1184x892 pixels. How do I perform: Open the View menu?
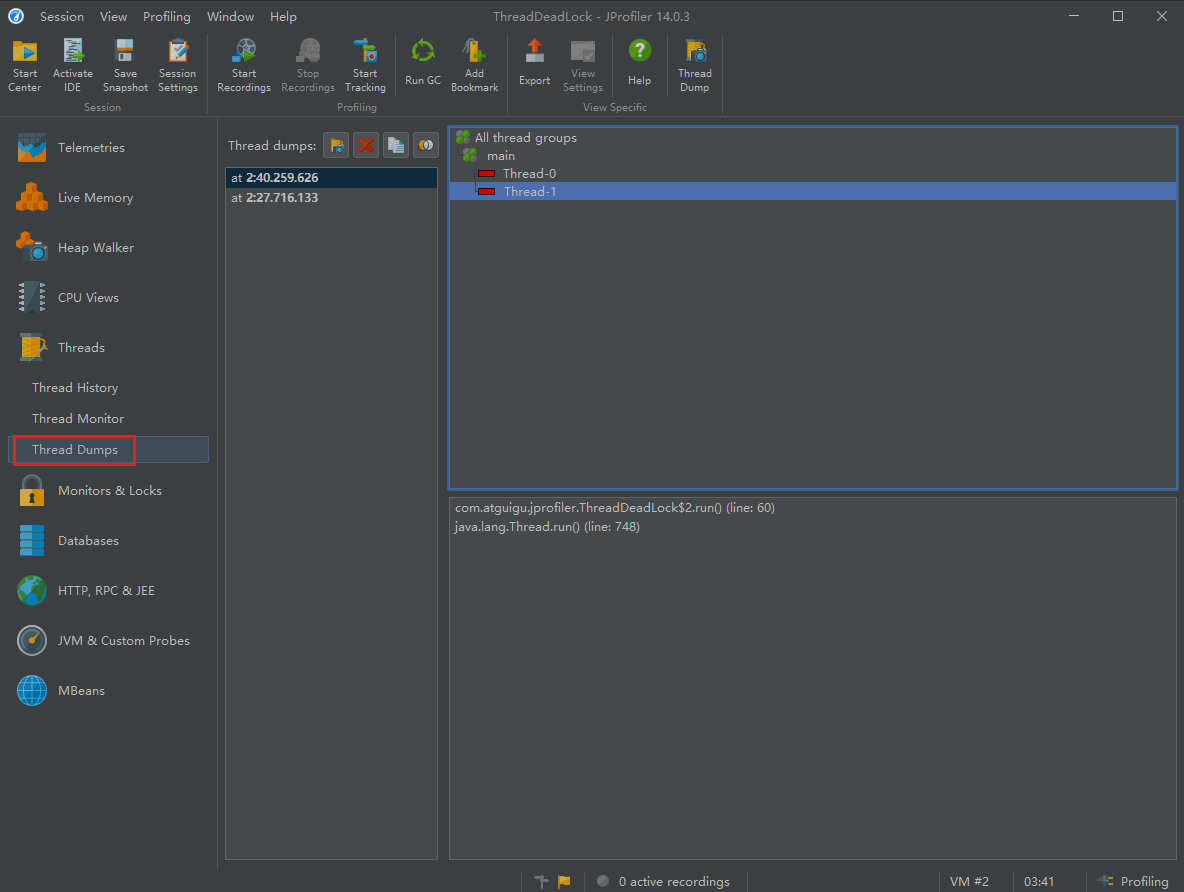tap(113, 17)
